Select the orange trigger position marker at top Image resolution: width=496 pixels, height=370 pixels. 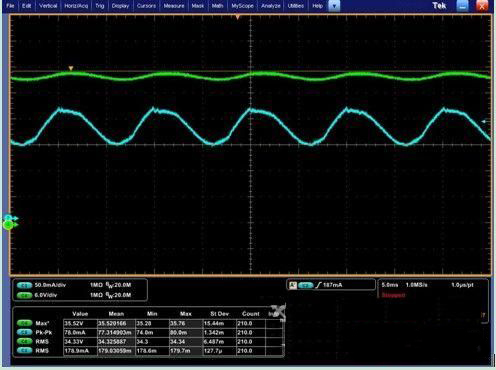pos(238,17)
